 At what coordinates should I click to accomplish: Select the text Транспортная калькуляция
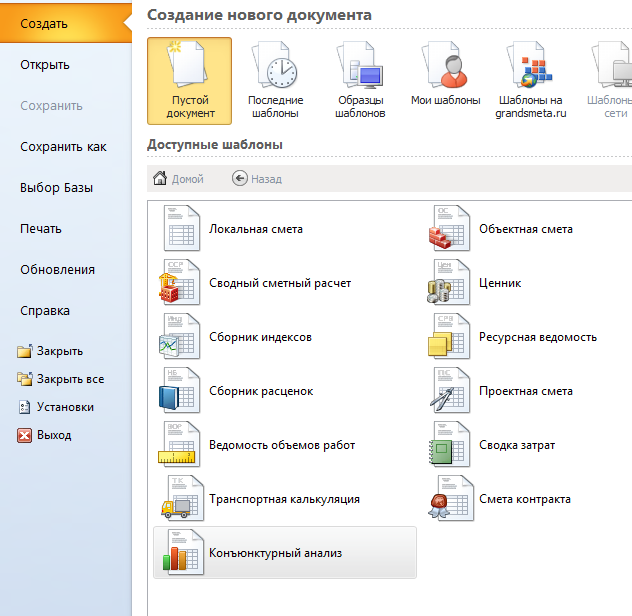[x=284, y=499]
